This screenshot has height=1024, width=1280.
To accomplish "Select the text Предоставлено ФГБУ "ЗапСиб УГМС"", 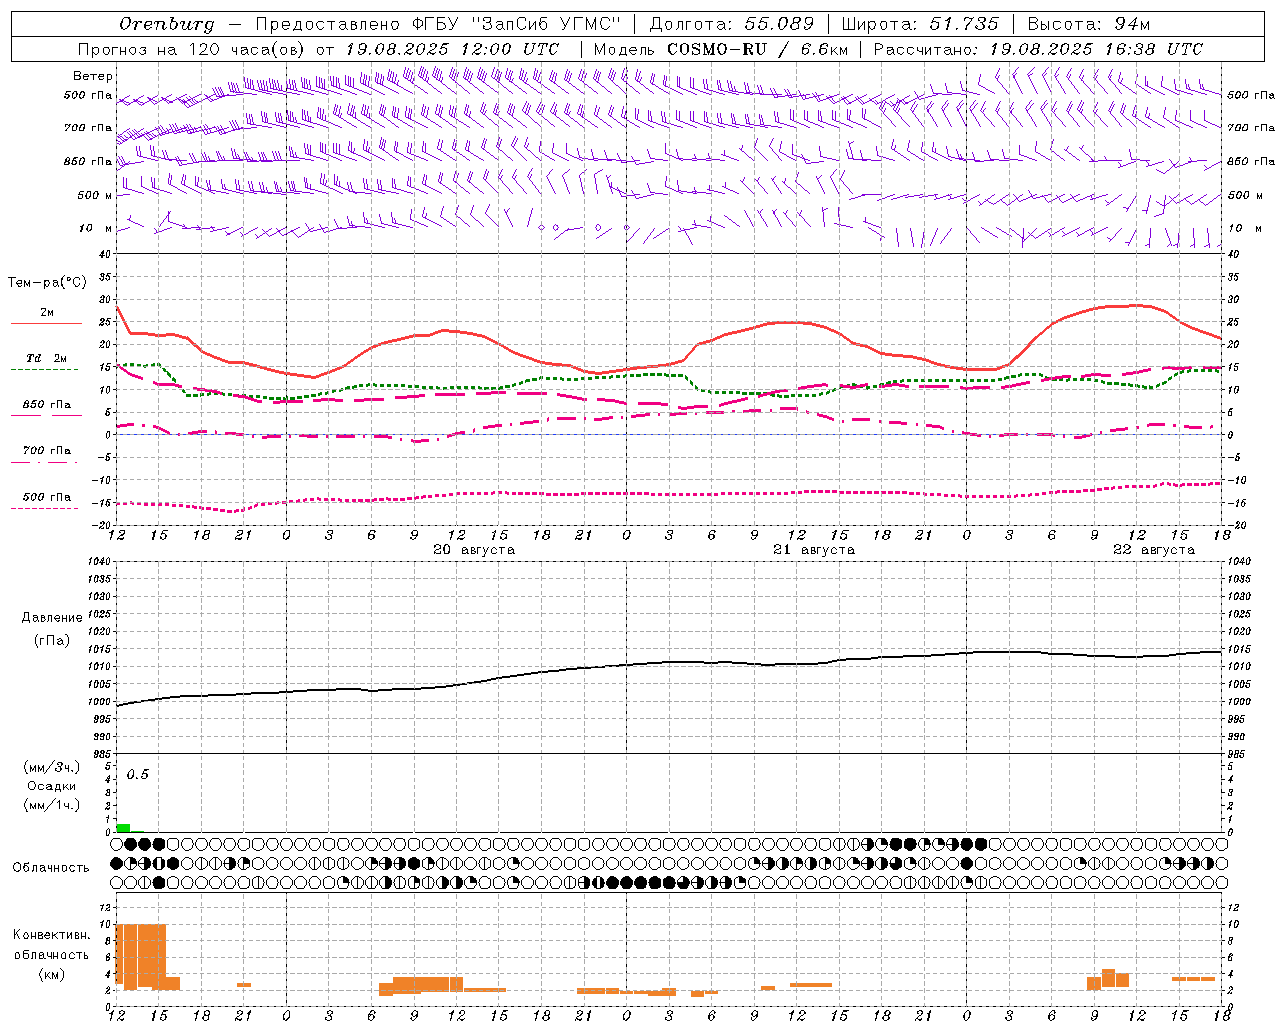I will click(438, 24).
